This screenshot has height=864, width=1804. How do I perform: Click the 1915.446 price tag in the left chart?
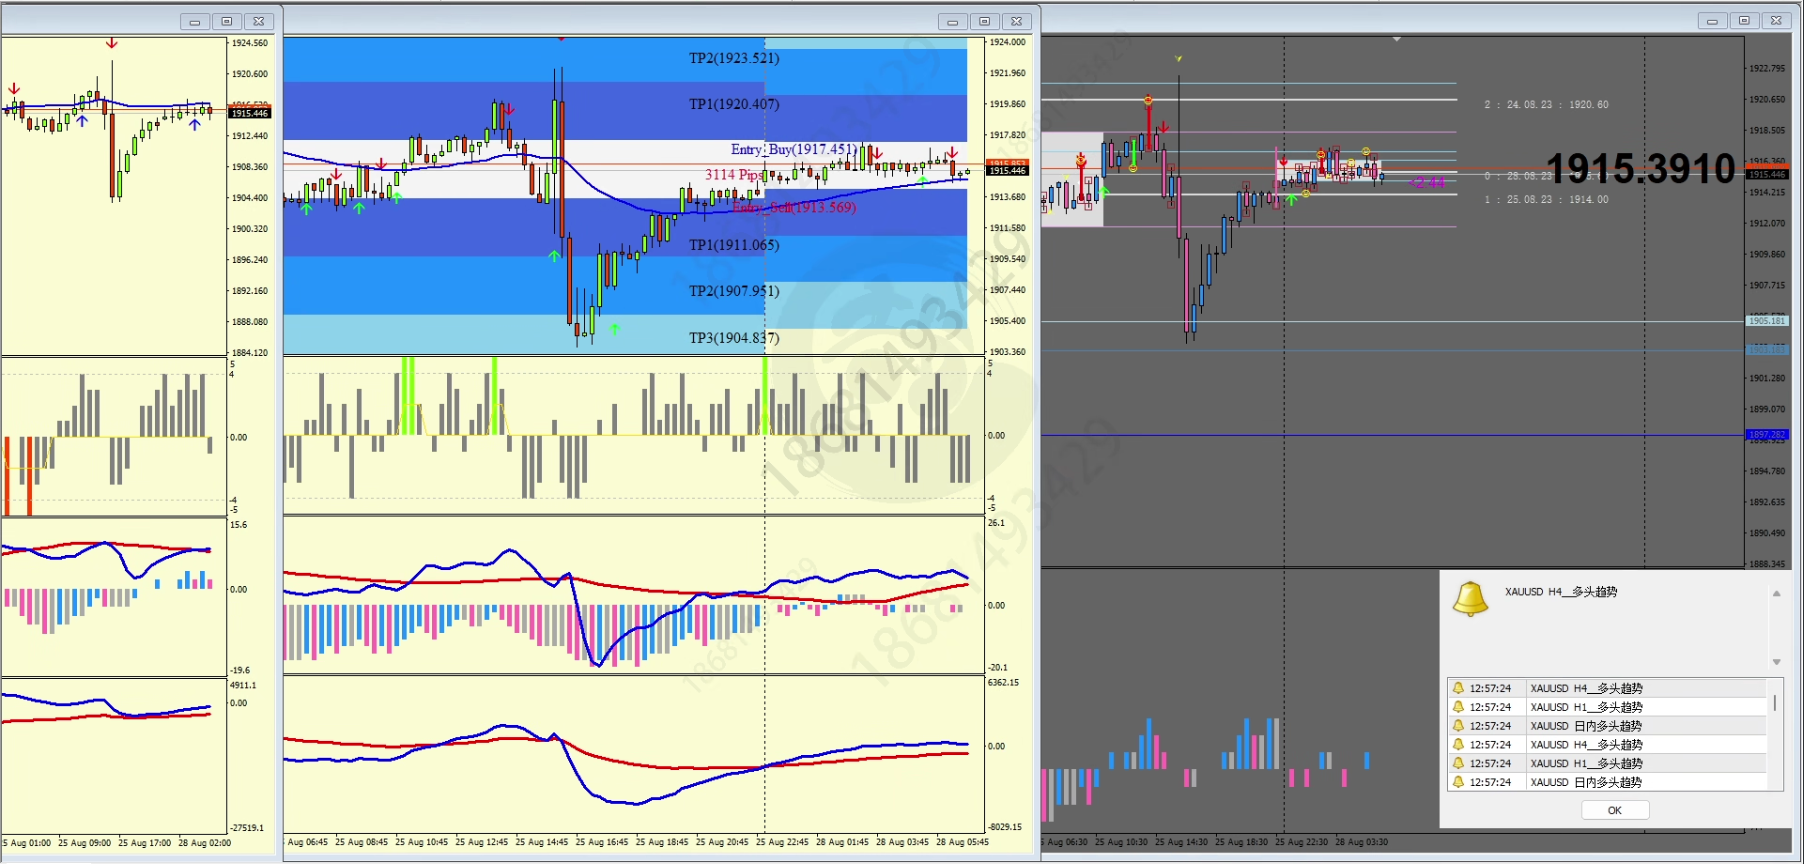pos(249,113)
